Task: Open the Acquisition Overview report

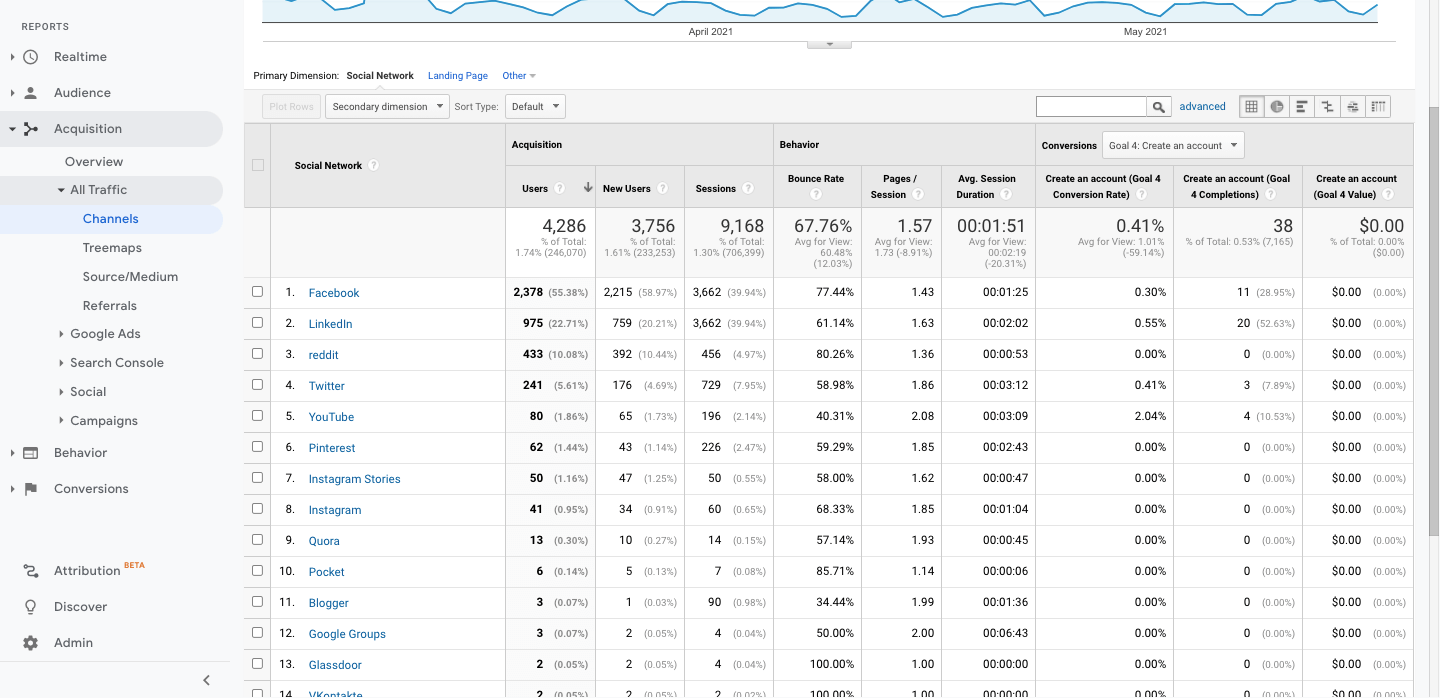Action: [94, 162]
